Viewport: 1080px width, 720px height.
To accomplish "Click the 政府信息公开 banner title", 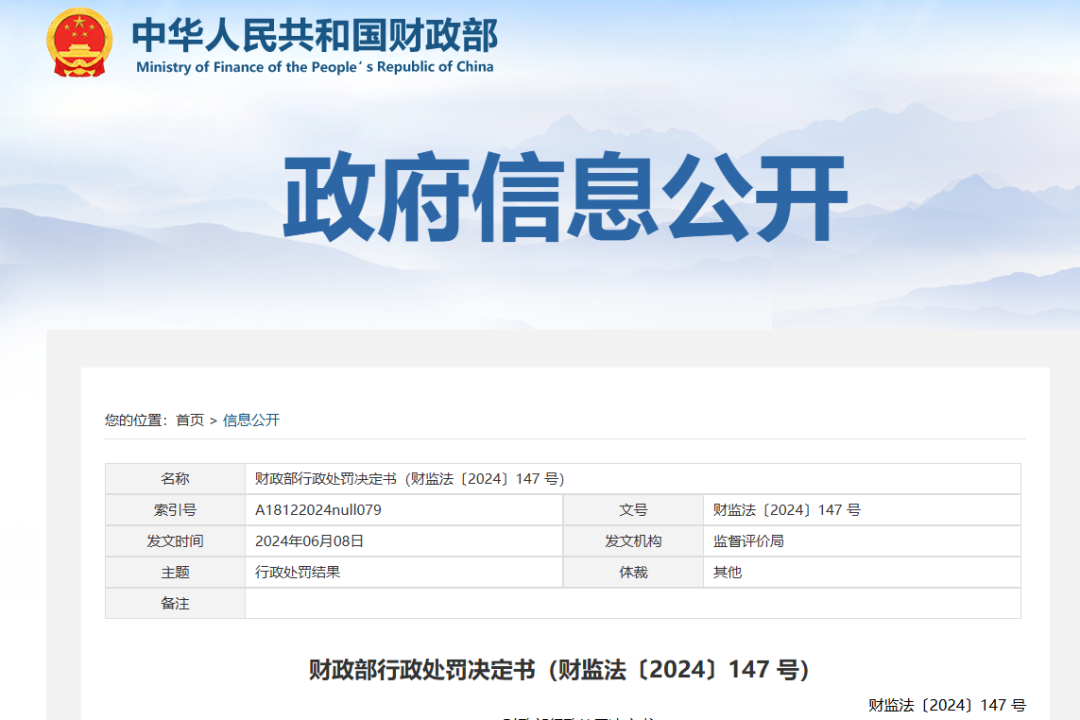I will click(x=565, y=198).
